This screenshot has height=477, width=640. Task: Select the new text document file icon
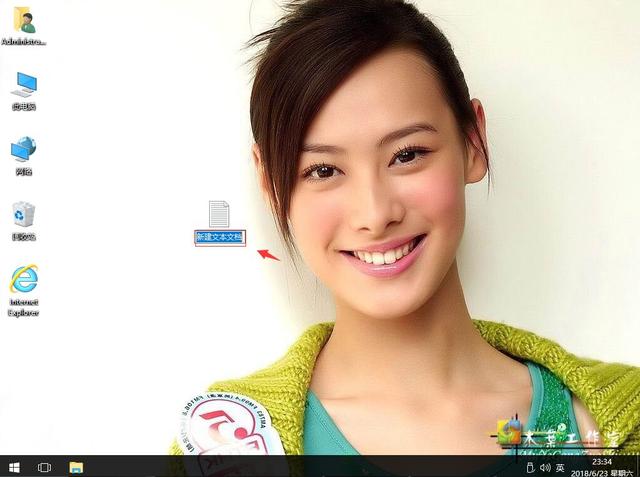click(x=219, y=214)
